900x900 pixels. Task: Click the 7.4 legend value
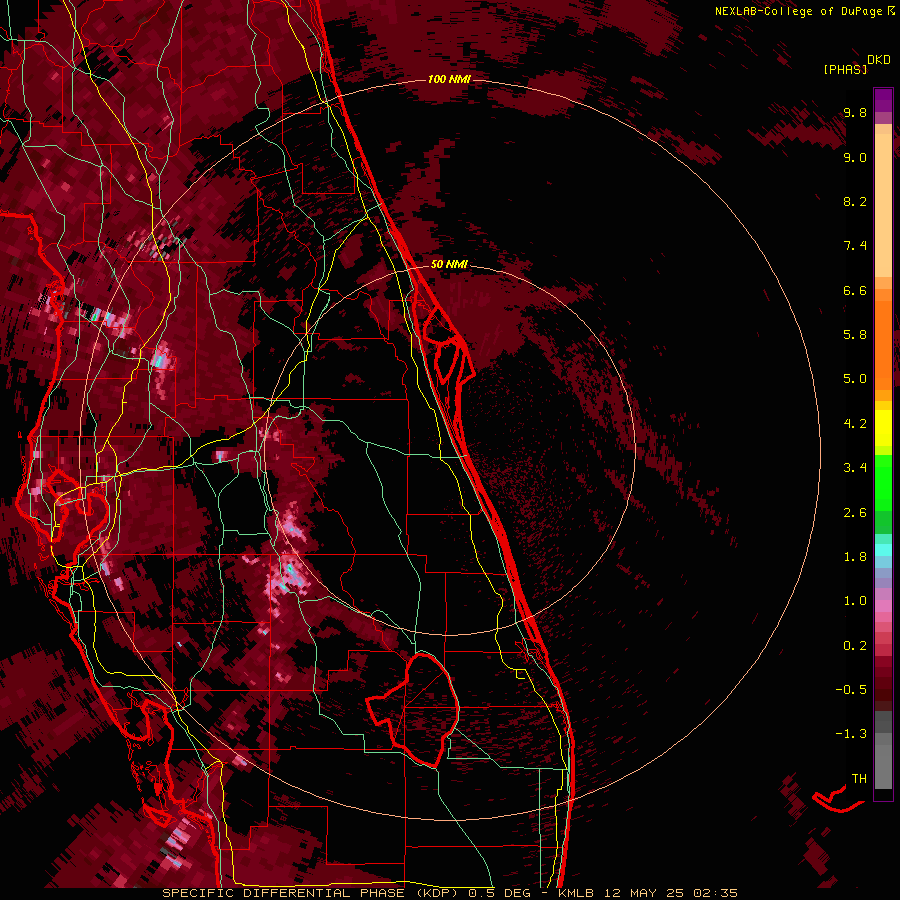(x=855, y=246)
